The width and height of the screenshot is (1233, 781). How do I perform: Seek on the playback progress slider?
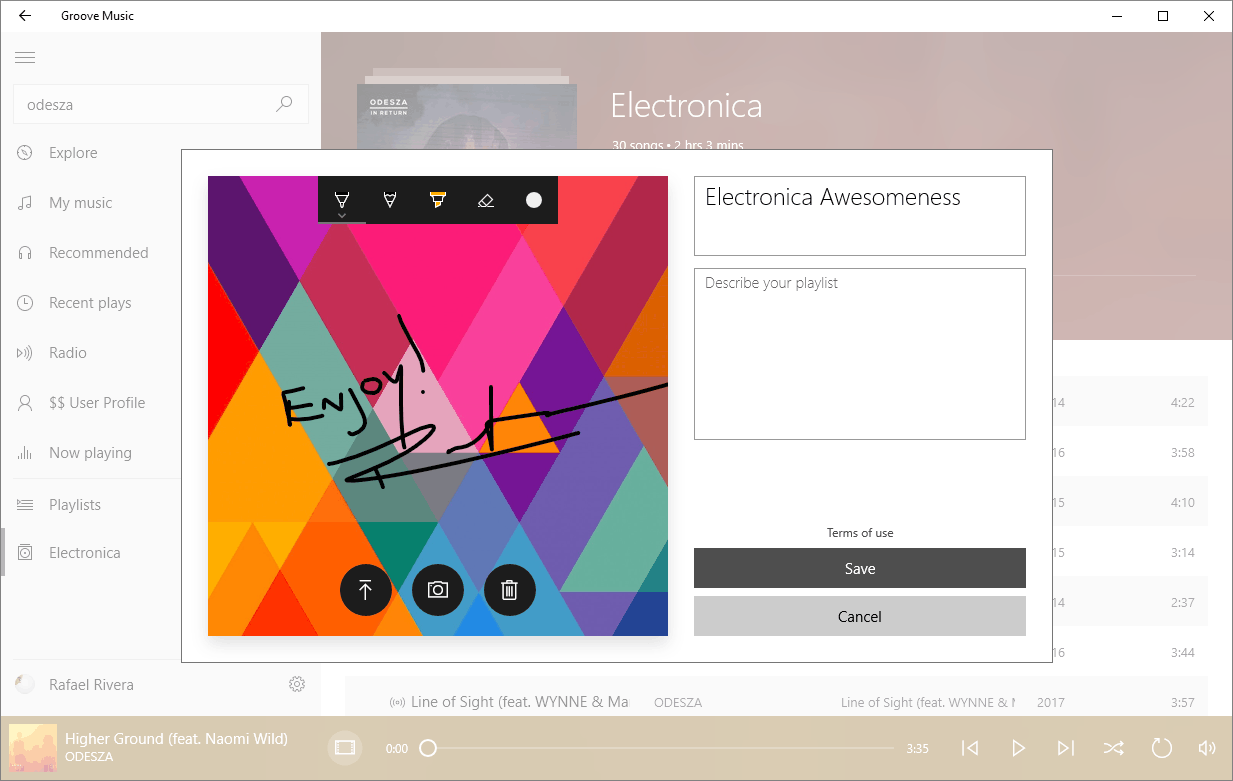point(657,748)
